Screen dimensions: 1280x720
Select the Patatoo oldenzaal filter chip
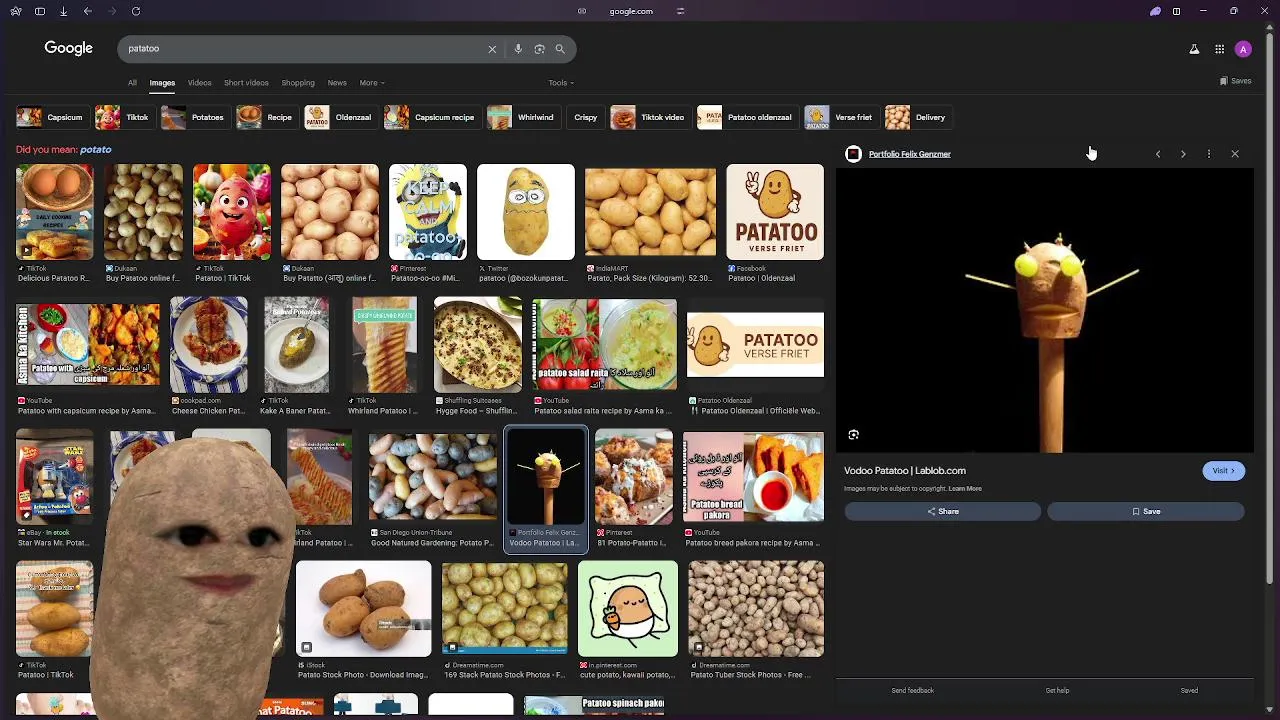[746, 117]
